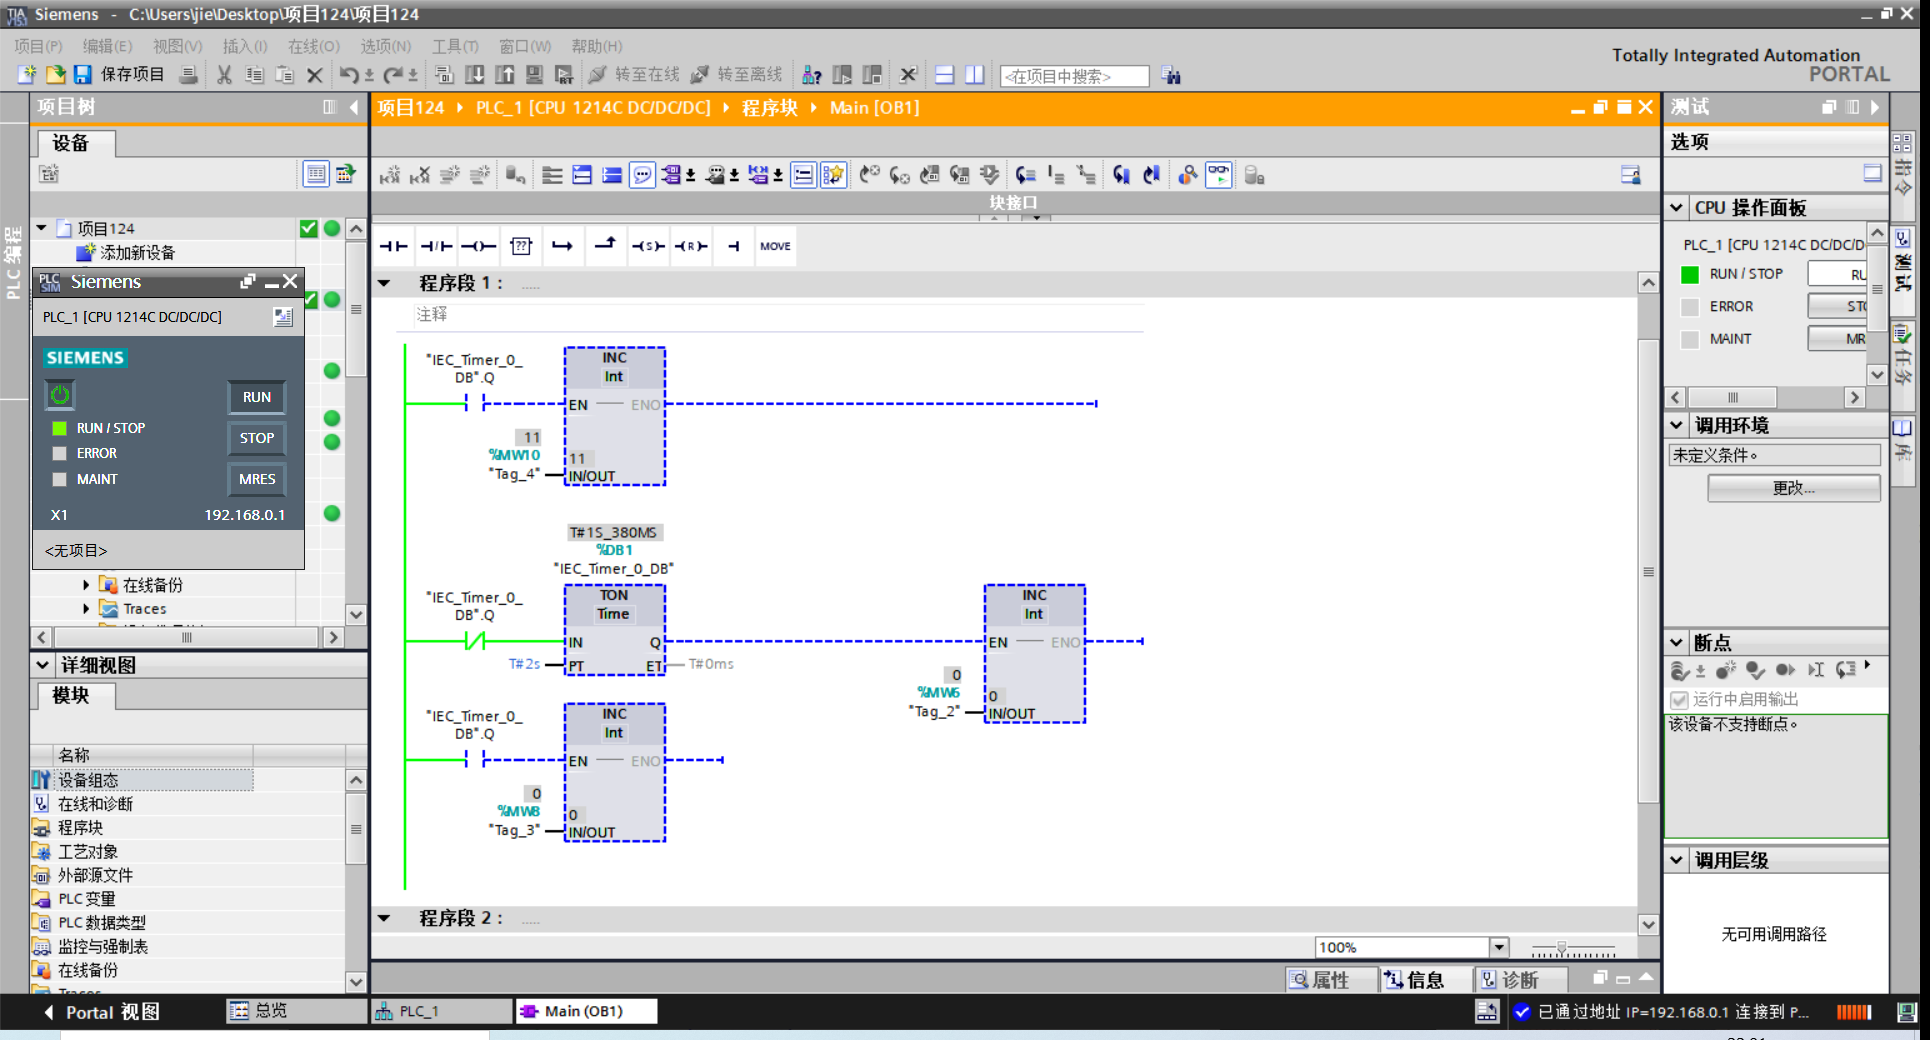Click the cut scissors icon in toolbar

point(224,75)
